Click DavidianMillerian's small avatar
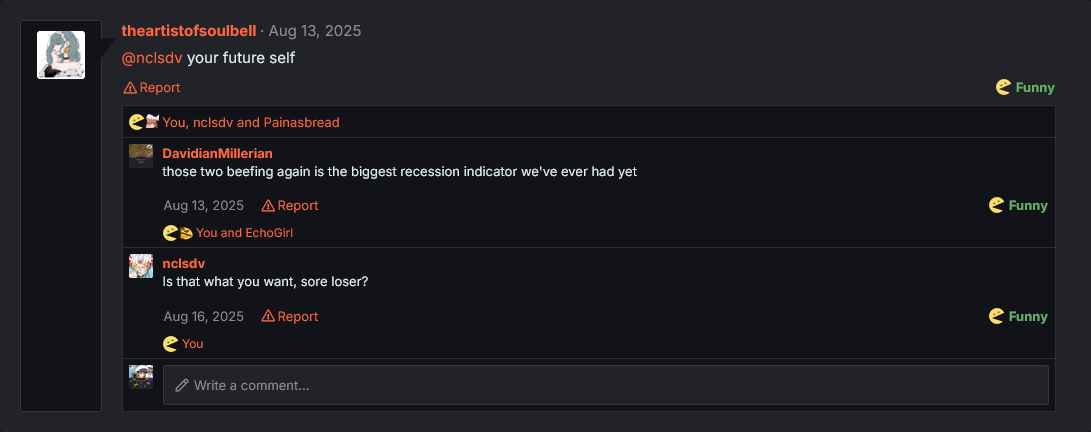This screenshot has width=1091, height=432. coord(141,155)
